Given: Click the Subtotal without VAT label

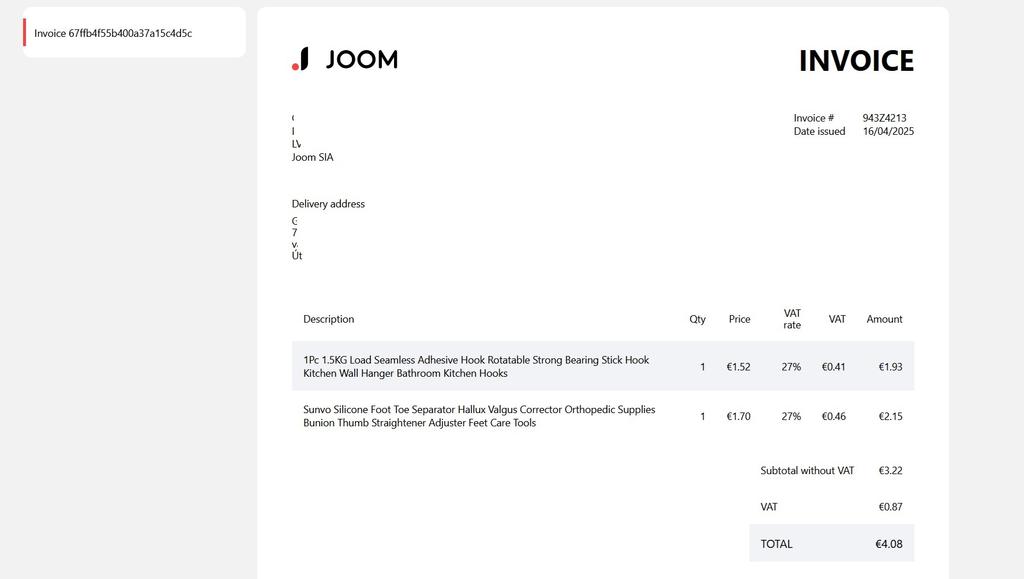Looking at the screenshot, I should [807, 470].
